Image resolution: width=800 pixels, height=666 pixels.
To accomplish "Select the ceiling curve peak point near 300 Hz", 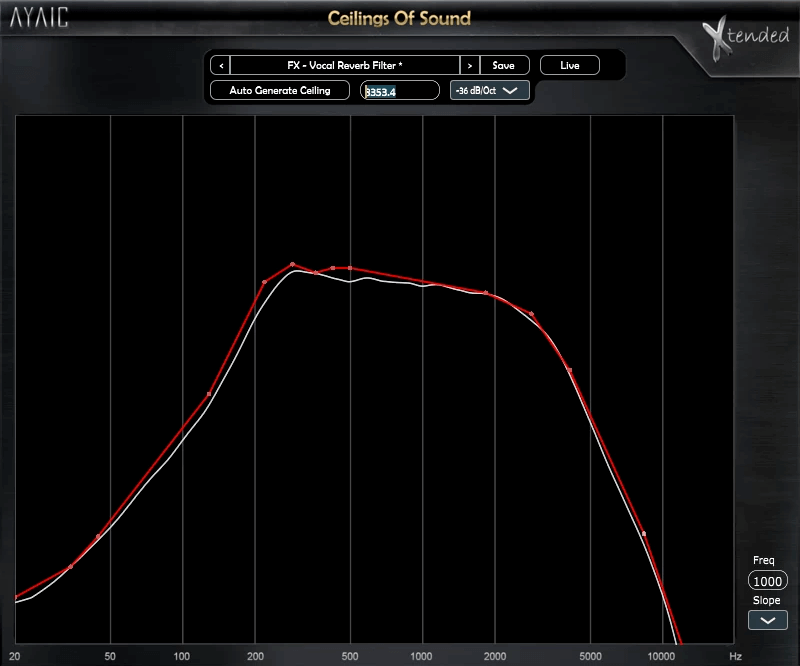I will (x=292, y=265).
